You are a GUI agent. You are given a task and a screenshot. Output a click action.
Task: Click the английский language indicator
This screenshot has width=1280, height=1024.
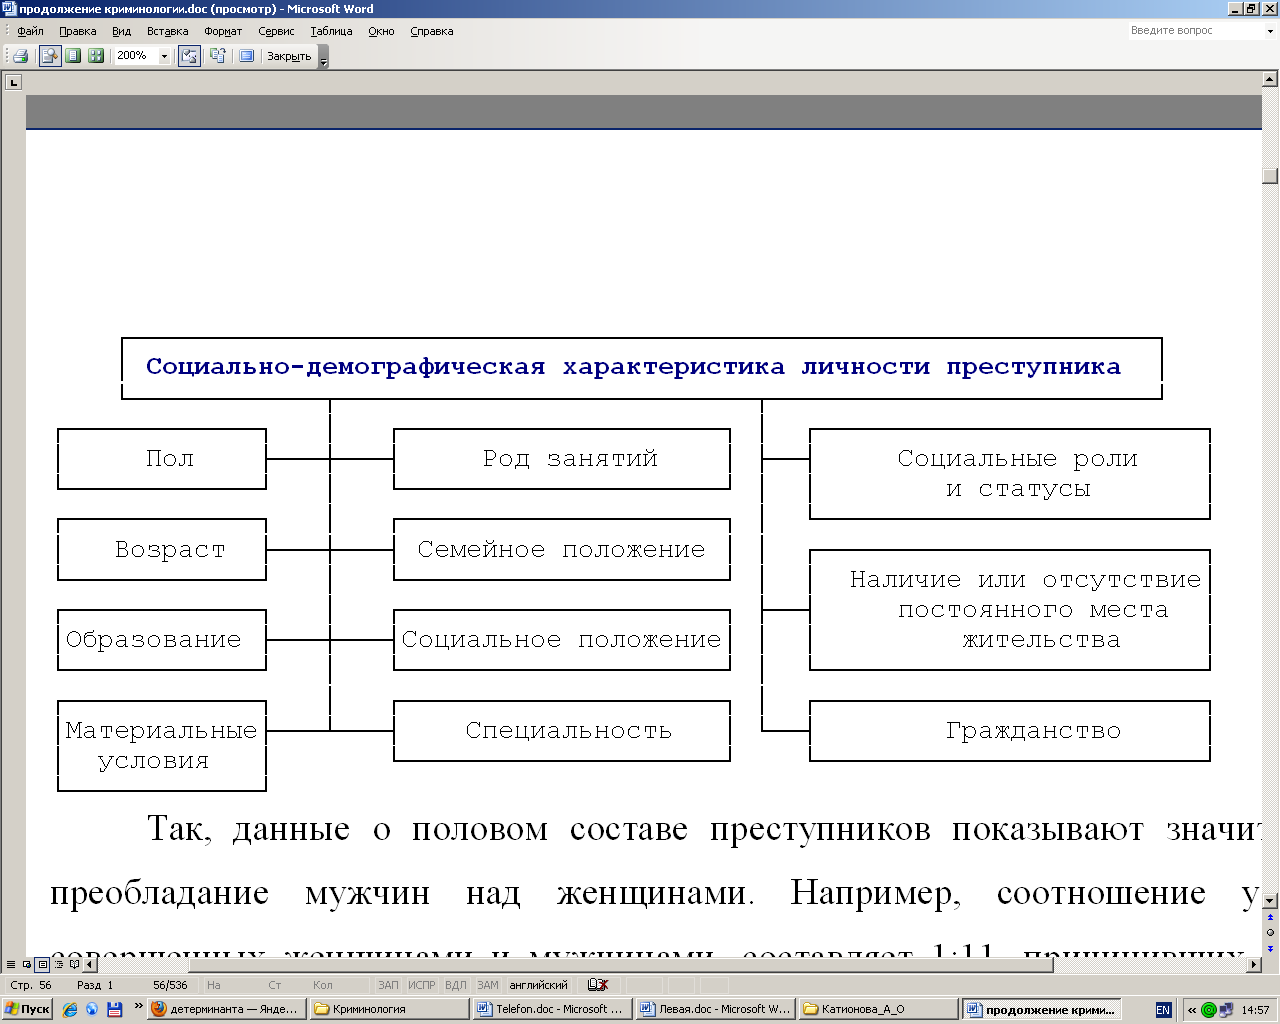pyautogui.click(x=538, y=985)
